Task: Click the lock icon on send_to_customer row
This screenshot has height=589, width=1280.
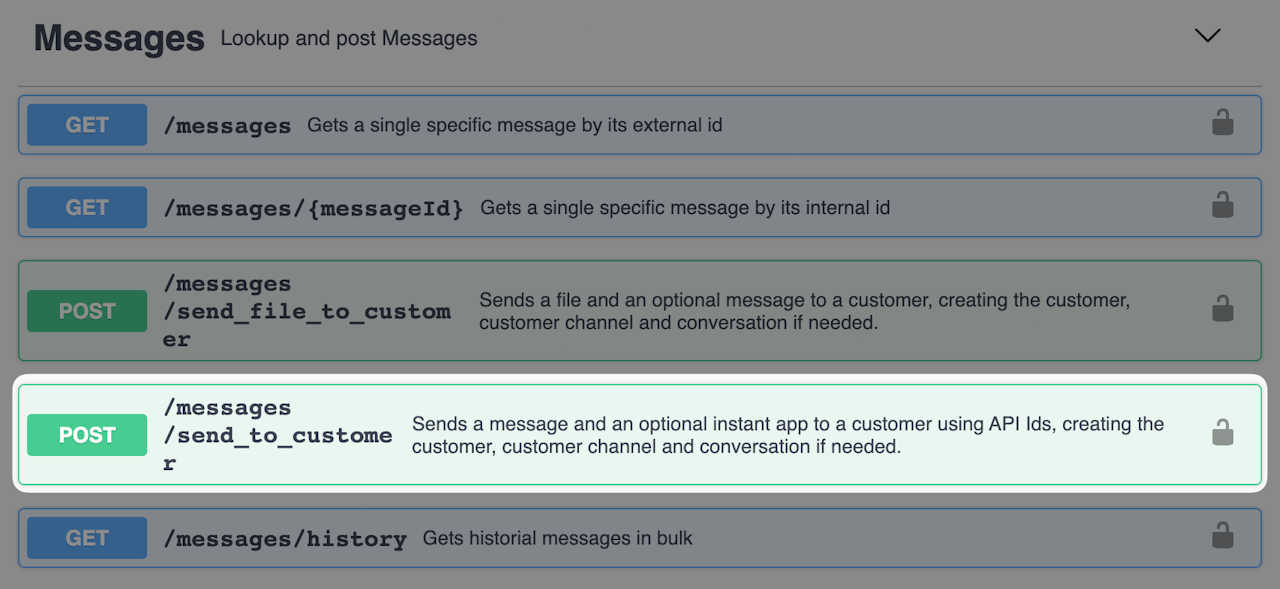Action: click(x=1222, y=433)
